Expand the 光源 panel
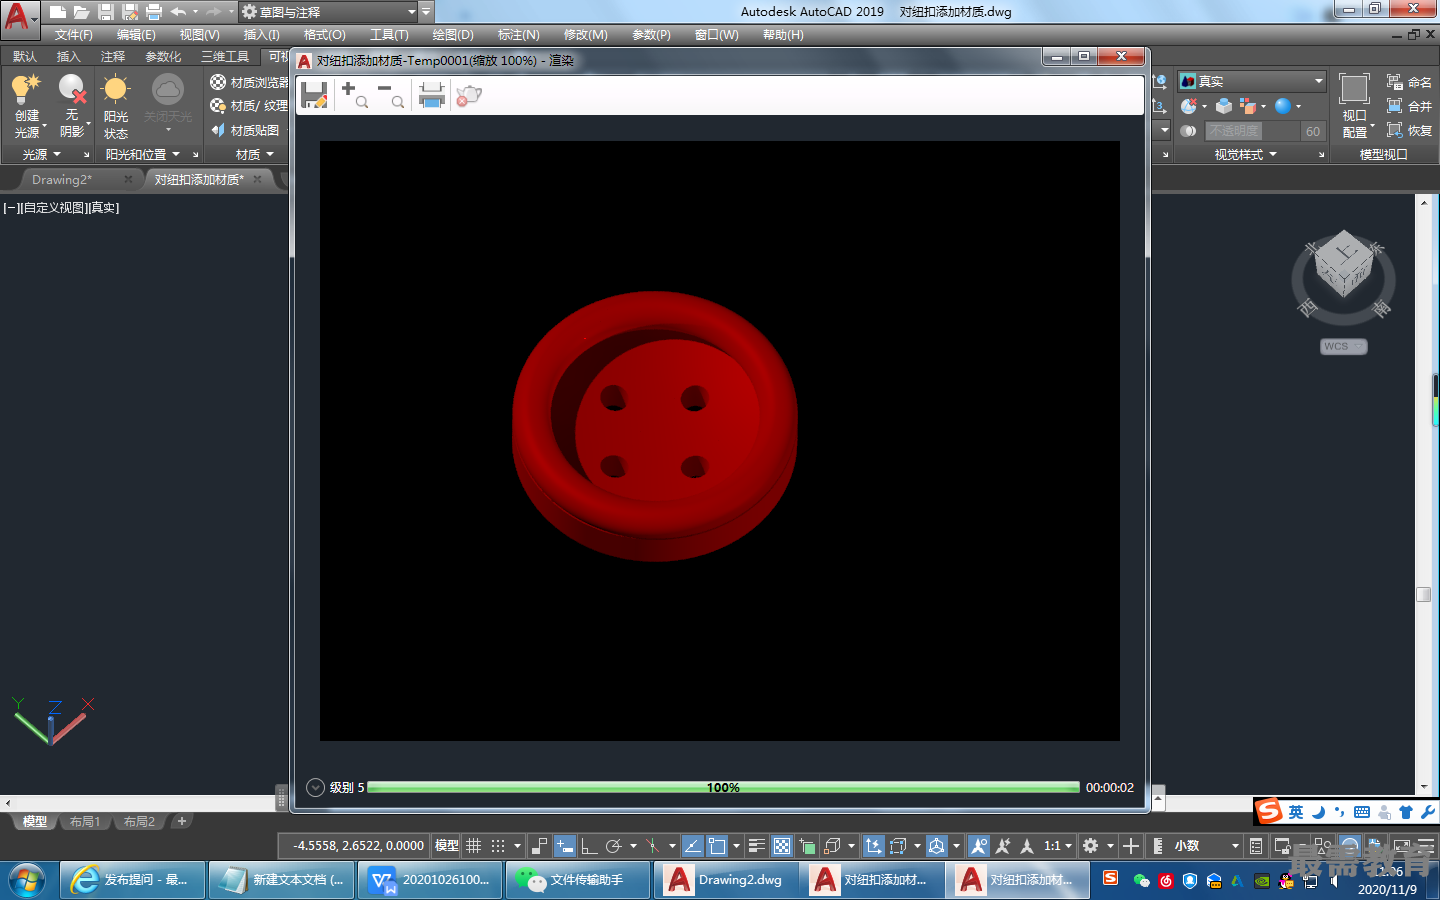Image resolution: width=1440 pixels, height=900 pixels. 42,154
